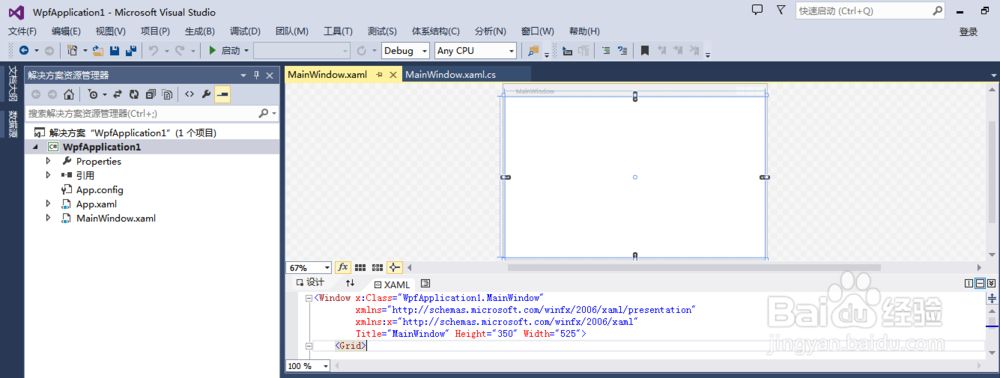Close the MainWindow.xaml tab
The width and height of the screenshot is (1000, 378).
point(393,75)
